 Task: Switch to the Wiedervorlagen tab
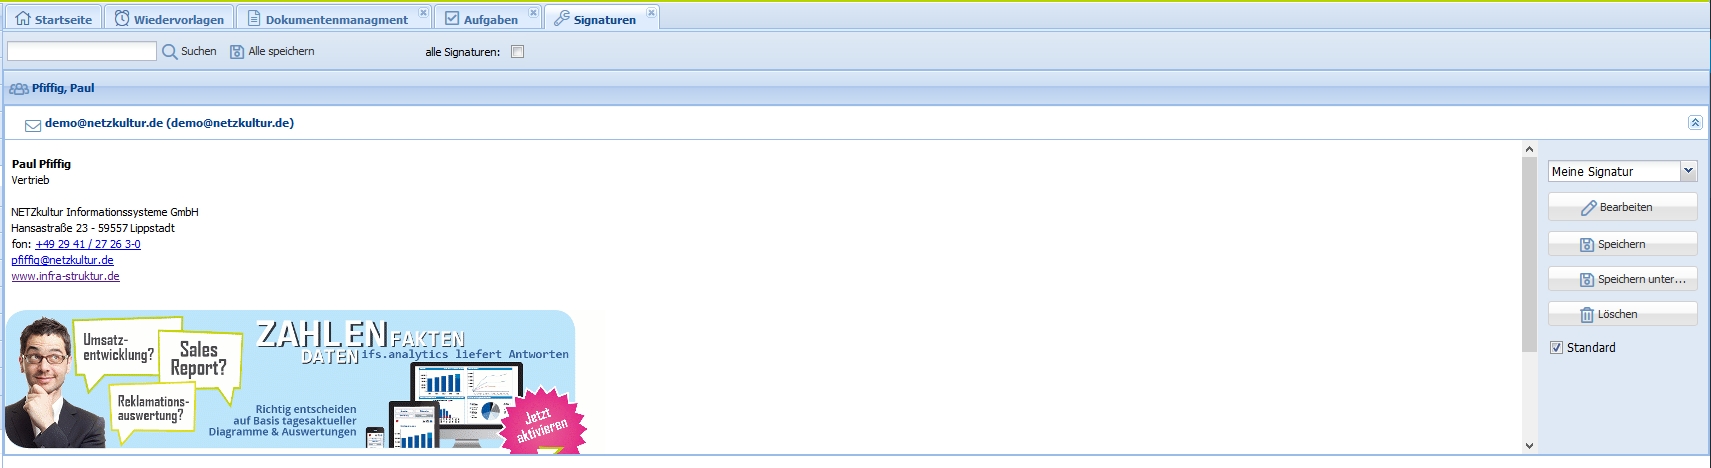pos(169,18)
